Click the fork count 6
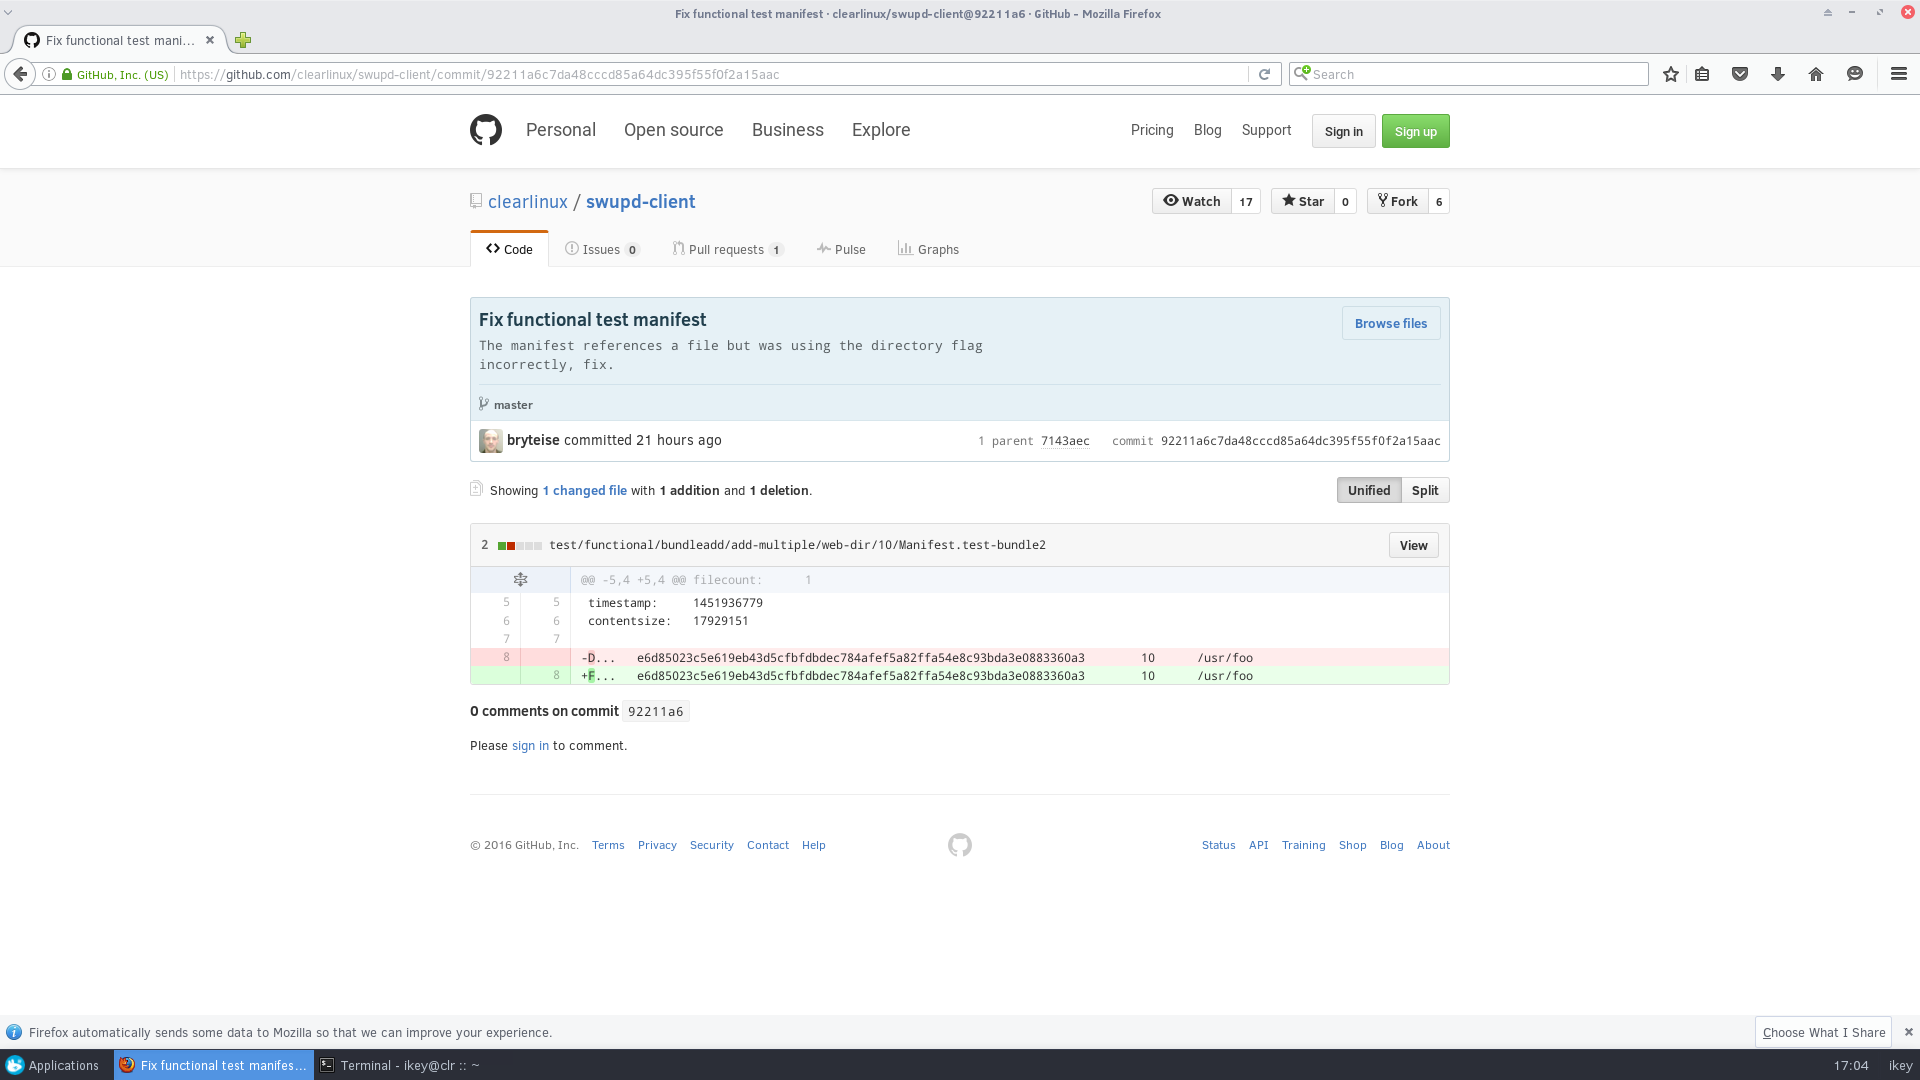The height and width of the screenshot is (1080, 1920). point(1439,201)
